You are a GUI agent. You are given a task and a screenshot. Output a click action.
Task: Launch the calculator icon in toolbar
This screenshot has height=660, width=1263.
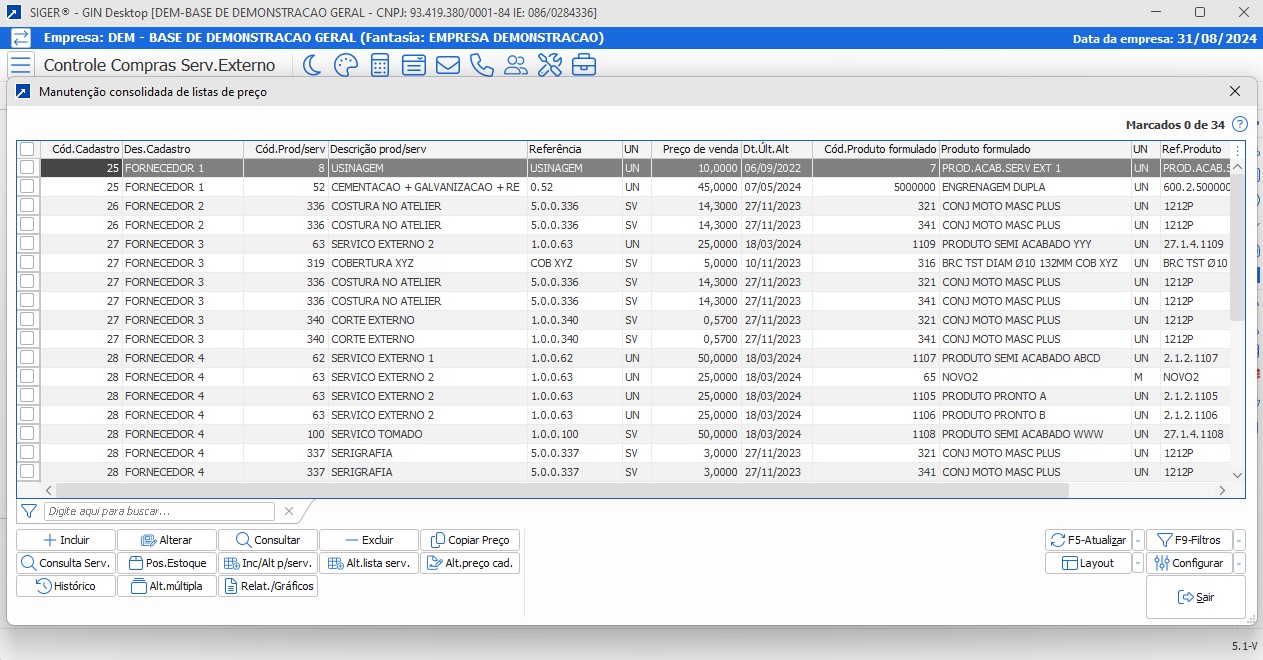tap(380, 66)
